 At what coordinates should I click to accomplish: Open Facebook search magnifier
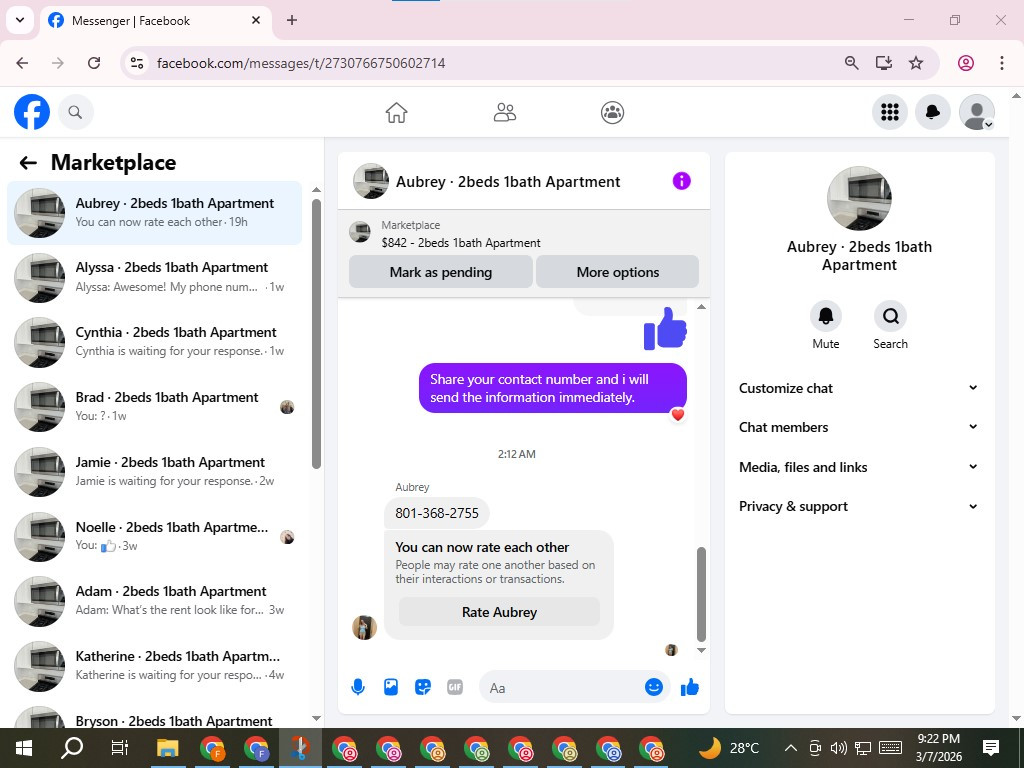click(x=75, y=112)
